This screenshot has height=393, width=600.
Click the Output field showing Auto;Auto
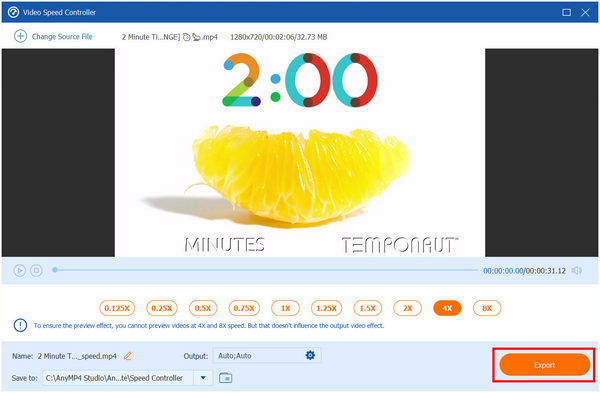click(267, 355)
